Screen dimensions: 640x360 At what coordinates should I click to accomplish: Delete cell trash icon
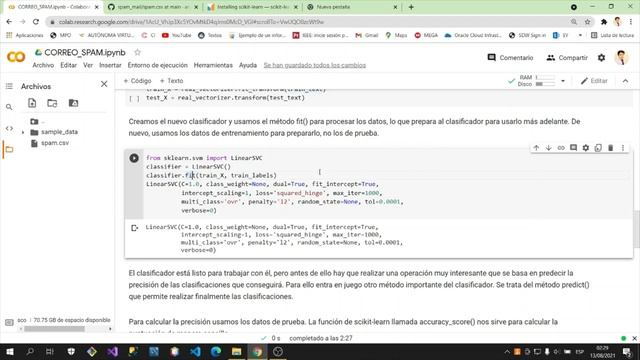coord(611,148)
